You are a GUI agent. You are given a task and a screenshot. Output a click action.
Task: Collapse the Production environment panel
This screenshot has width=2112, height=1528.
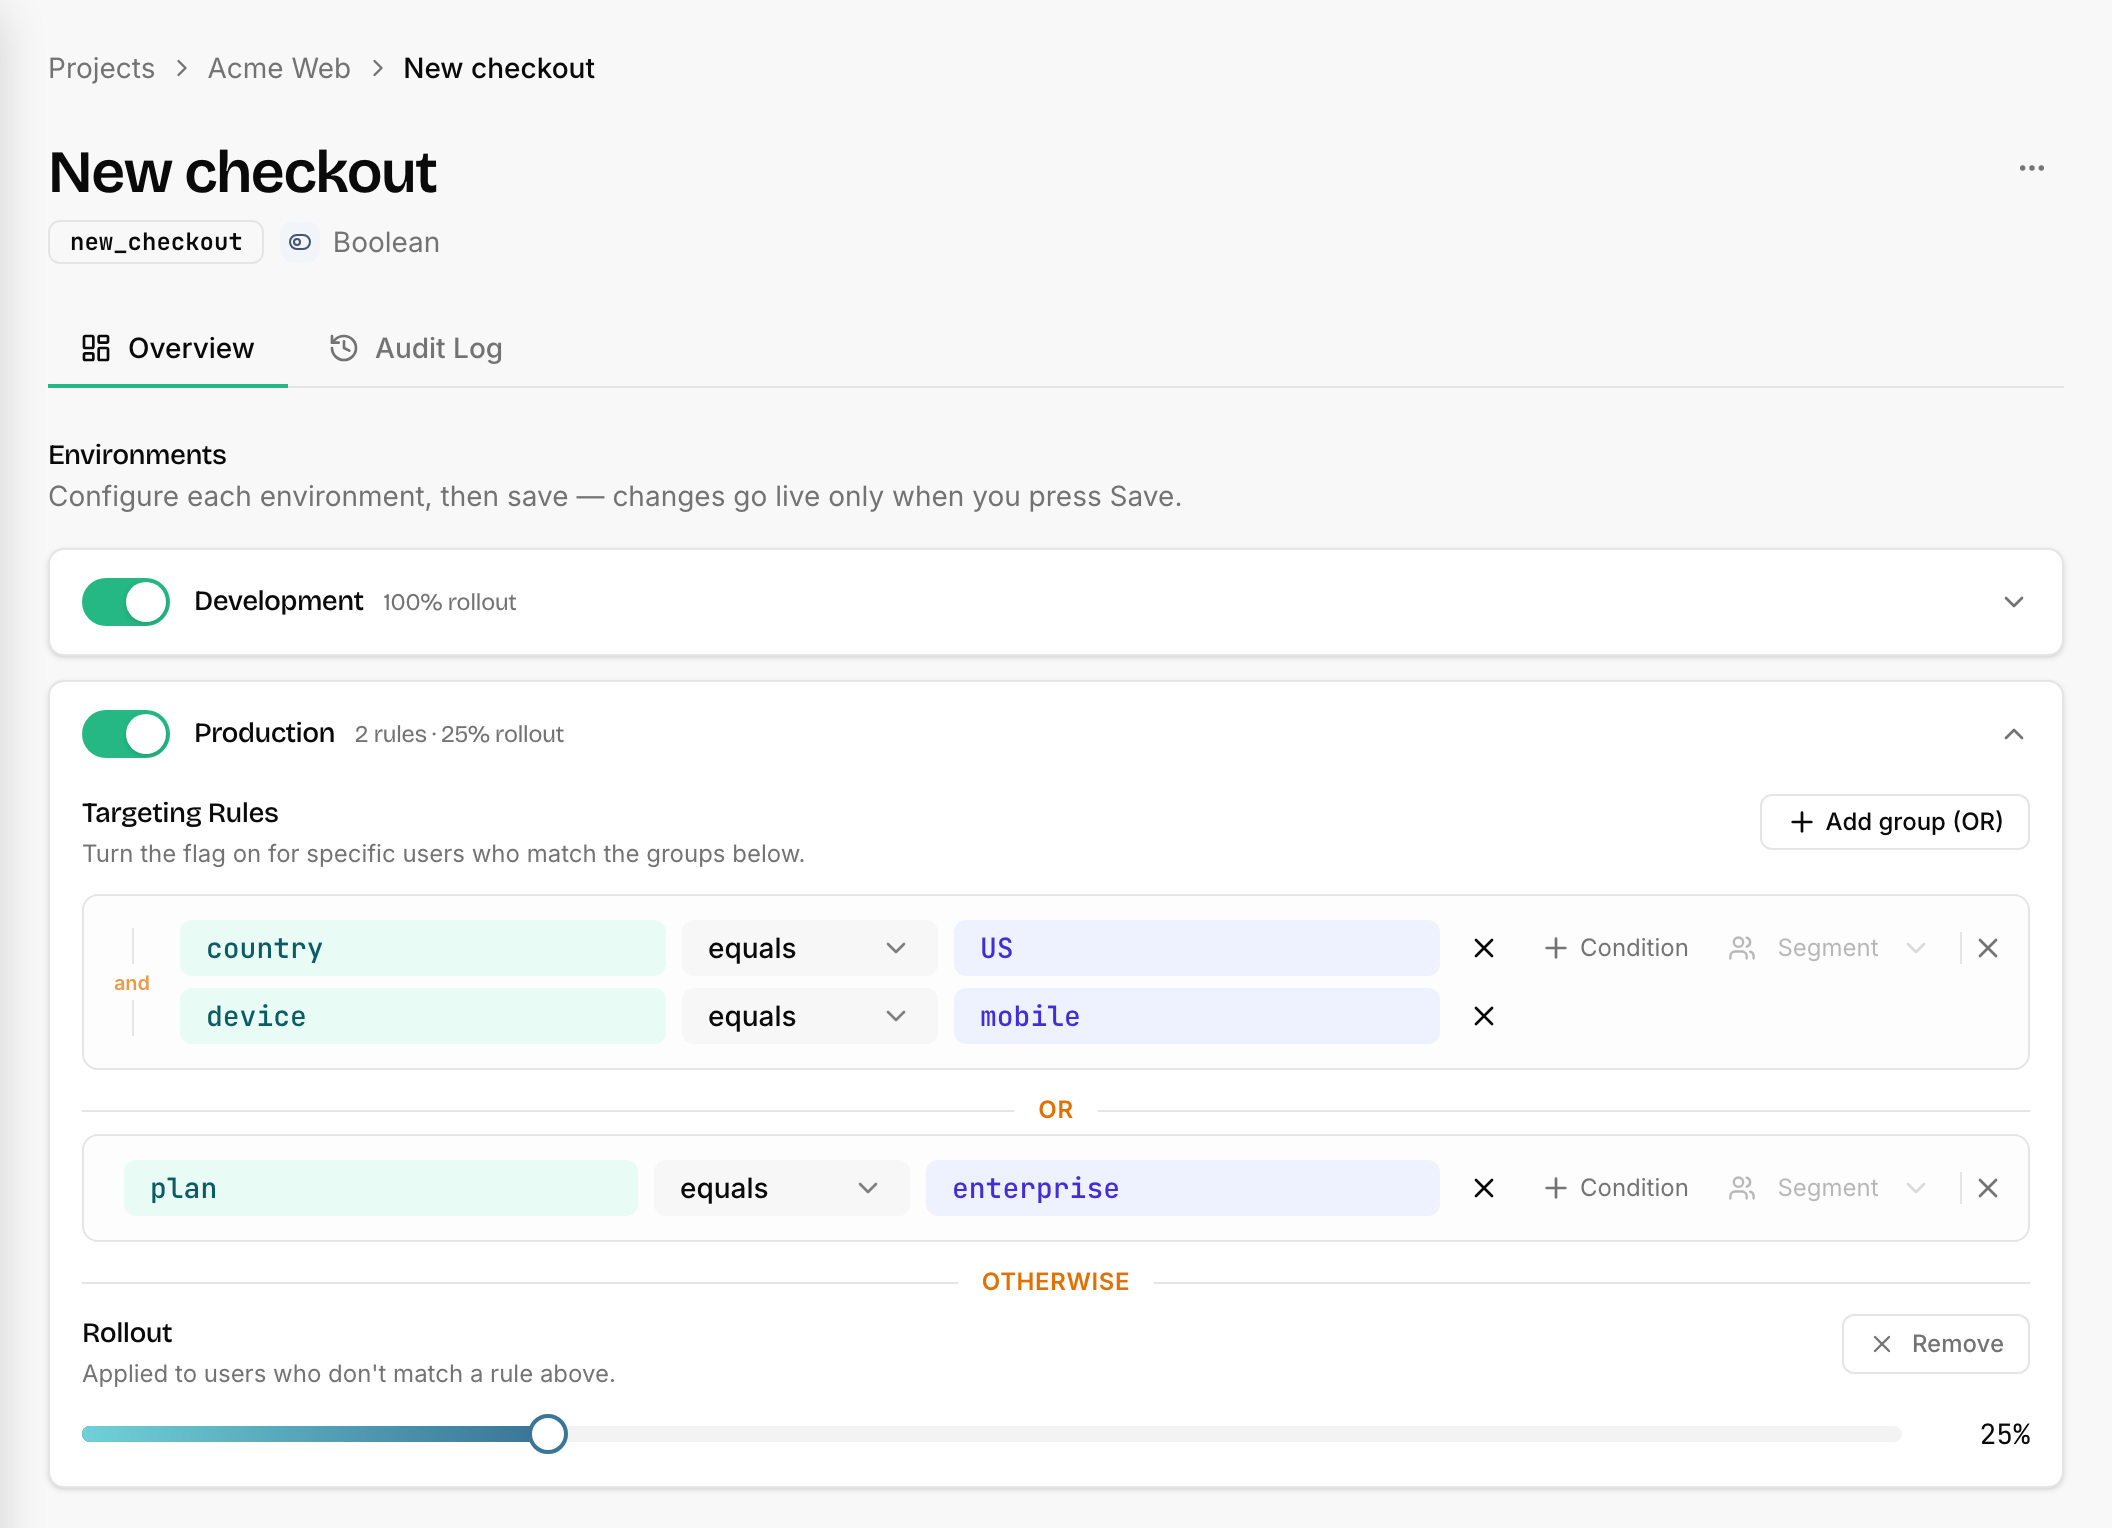coord(2014,734)
